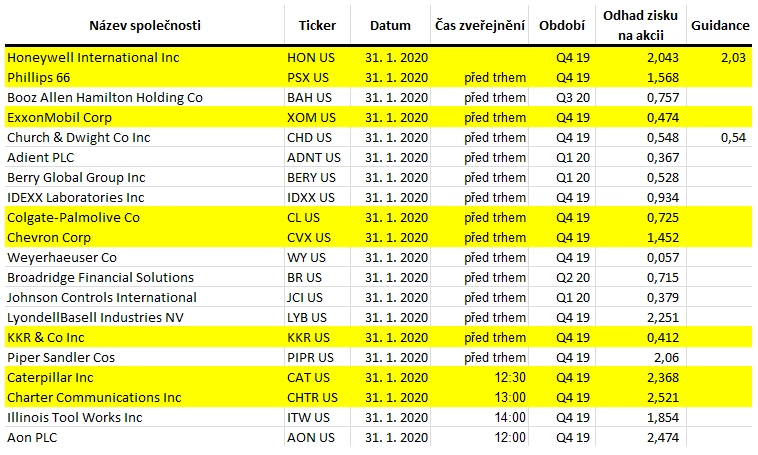The height and width of the screenshot is (455, 758).
Task: Click the Datum column header
Action: [x=390, y=25]
